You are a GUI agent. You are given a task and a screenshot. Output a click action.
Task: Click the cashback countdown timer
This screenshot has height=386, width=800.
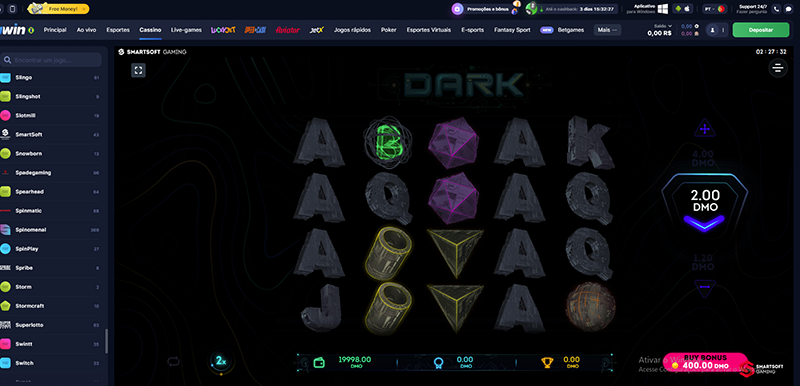tap(572, 9)
